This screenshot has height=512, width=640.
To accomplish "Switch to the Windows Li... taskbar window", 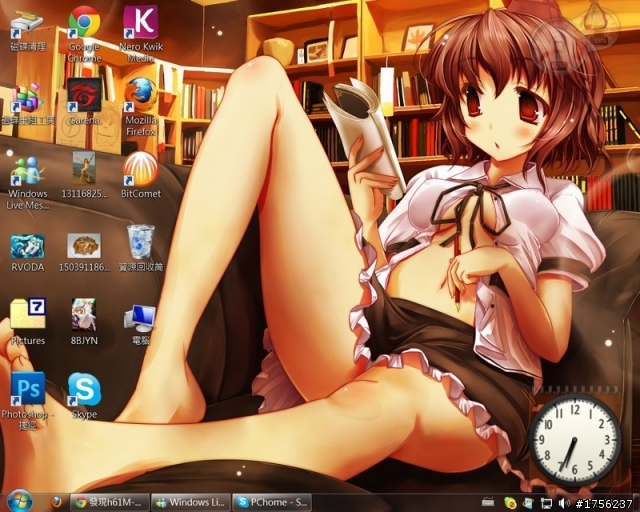I will (x=191, y=502).
